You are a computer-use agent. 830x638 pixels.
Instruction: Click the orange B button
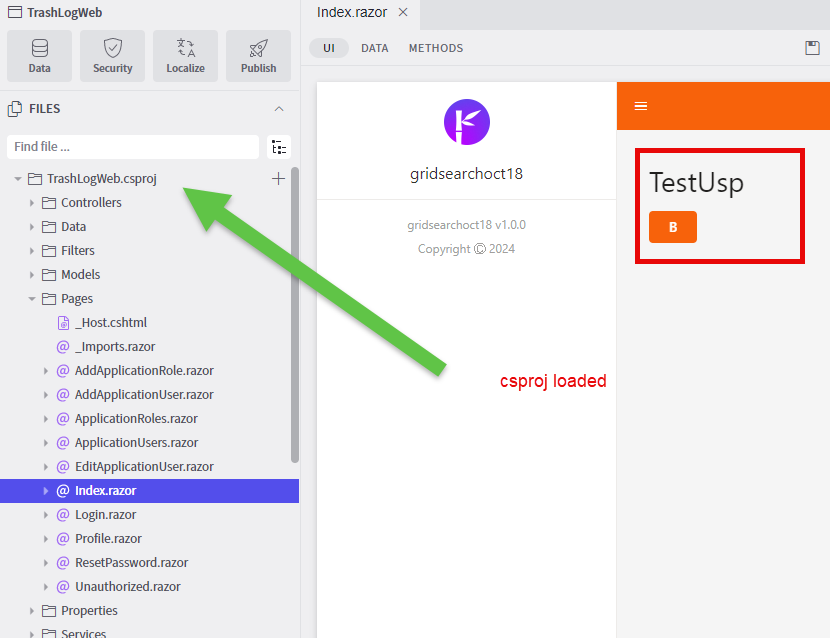tap(672, 227)
